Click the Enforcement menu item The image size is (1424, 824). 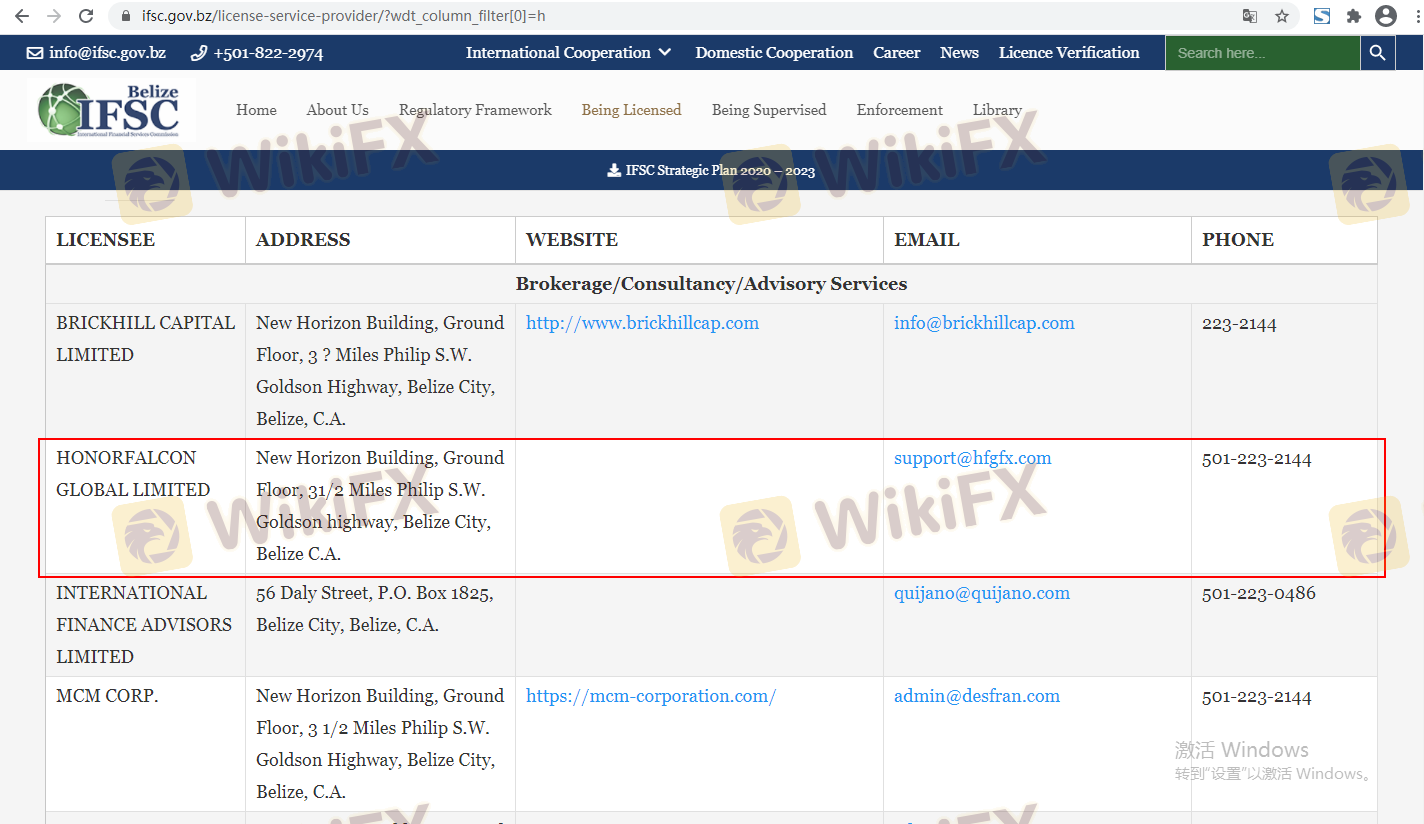(x=899, y=110)
